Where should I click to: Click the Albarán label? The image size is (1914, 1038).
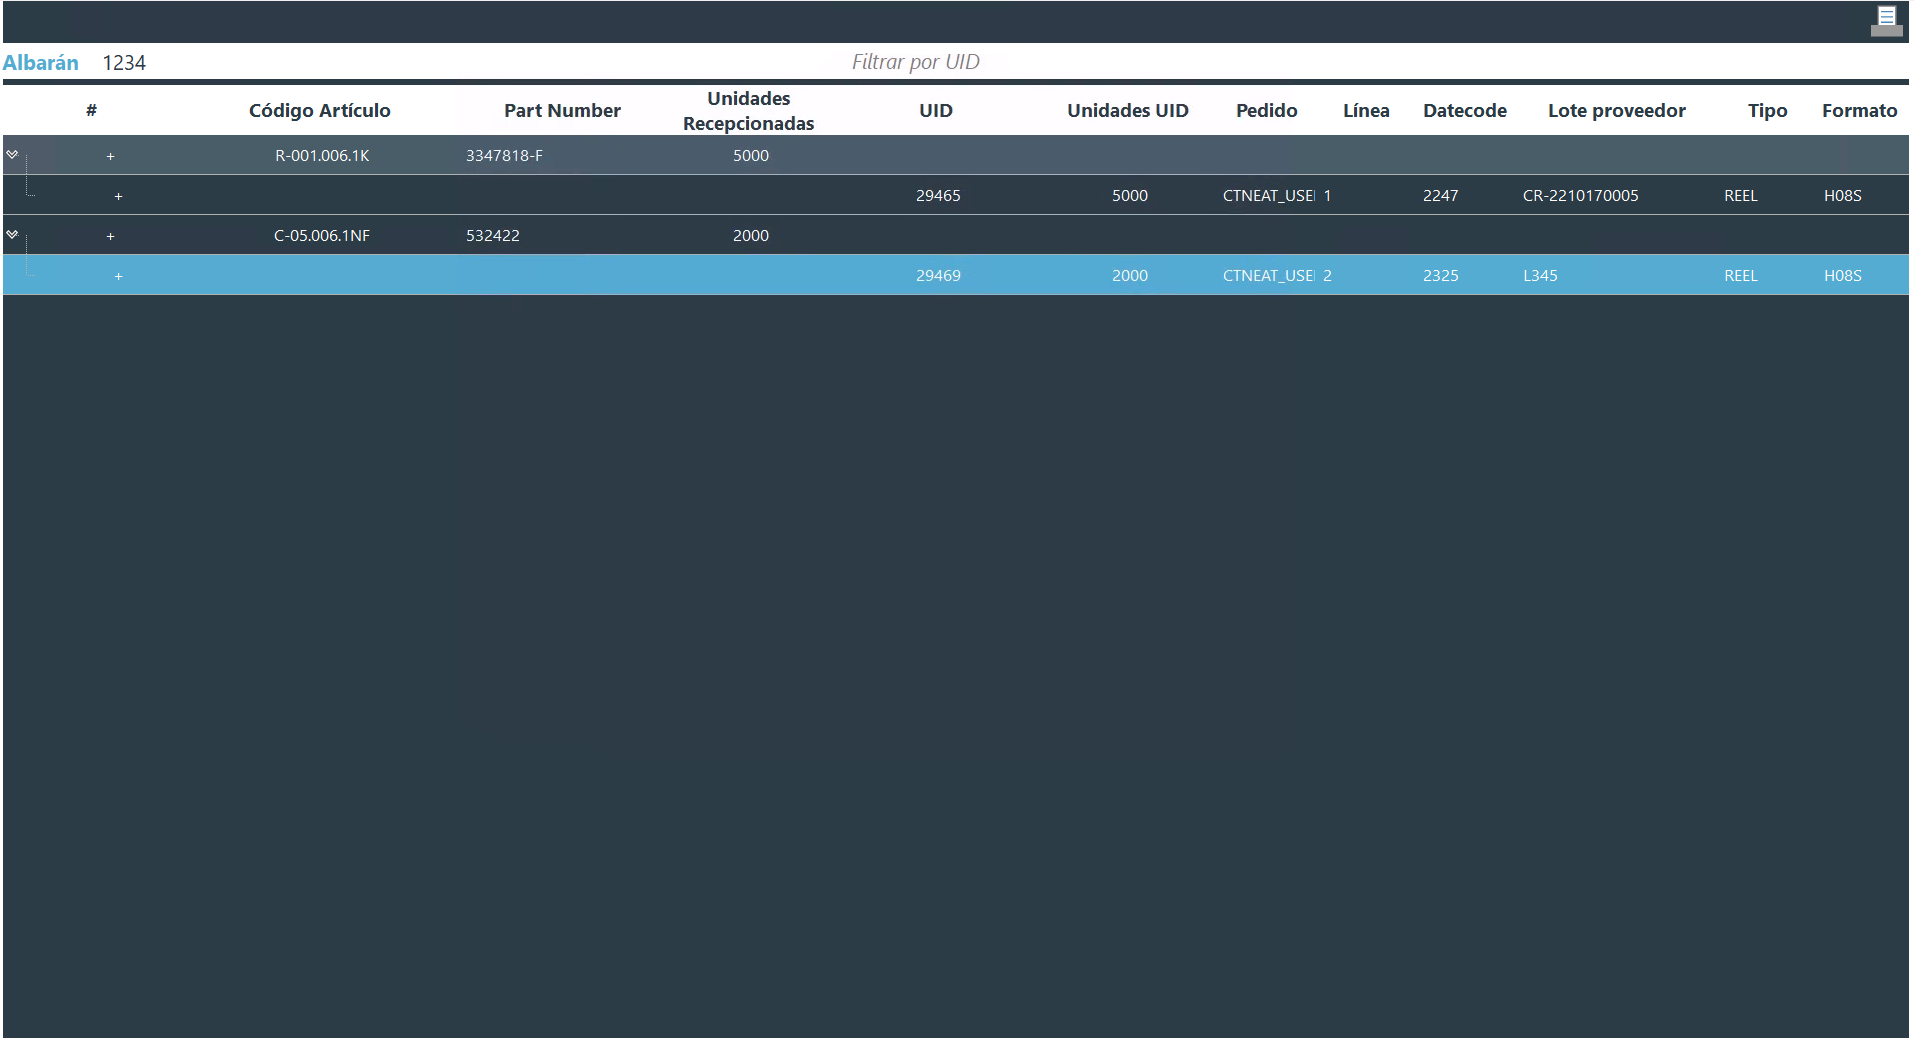coord(41,63)
